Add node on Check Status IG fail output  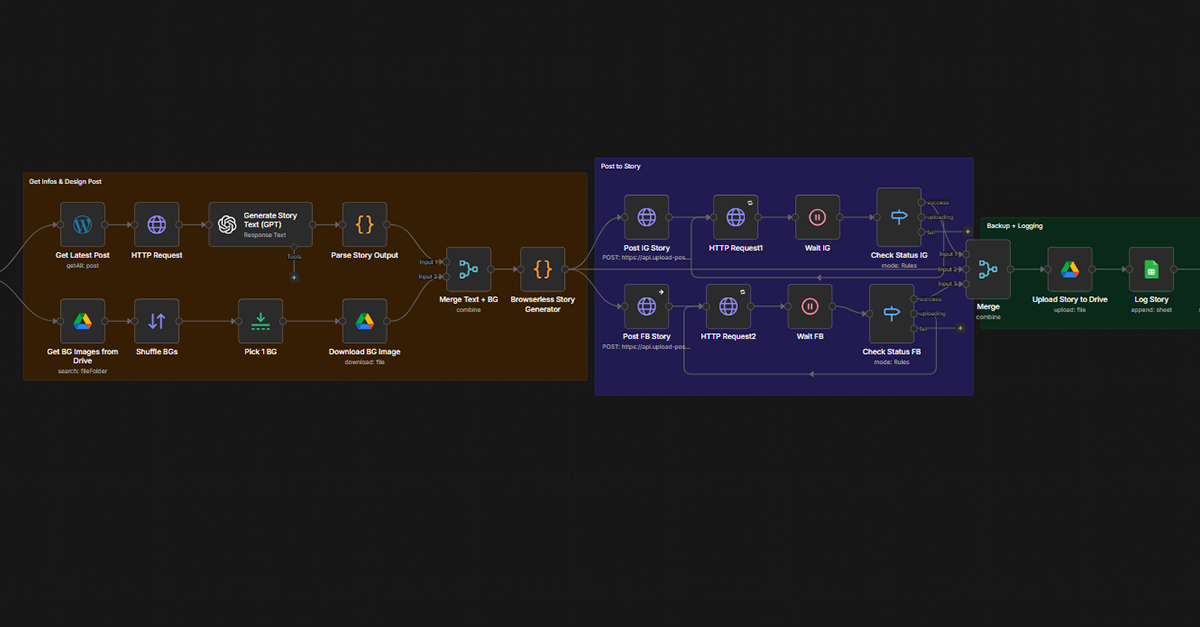(967, 232)
